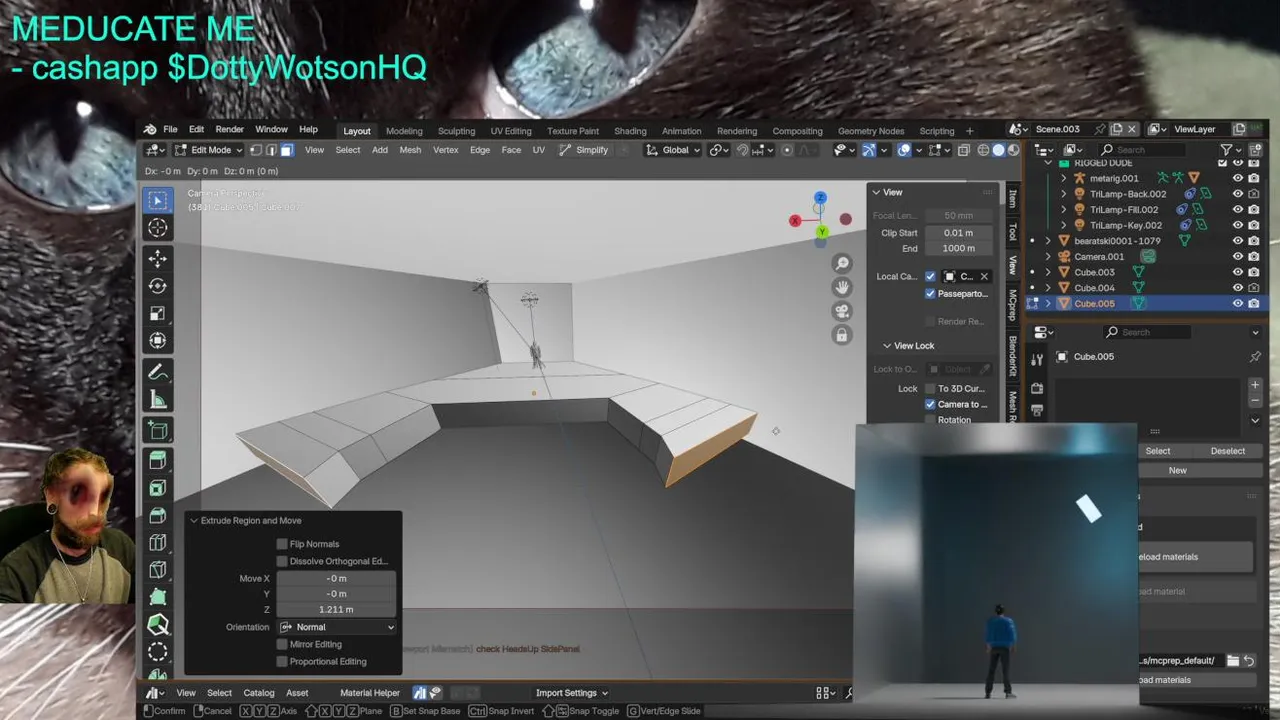Click the zoom viewport gizmo
Screen dimensions: 1280x720
[x=842, y=263]
